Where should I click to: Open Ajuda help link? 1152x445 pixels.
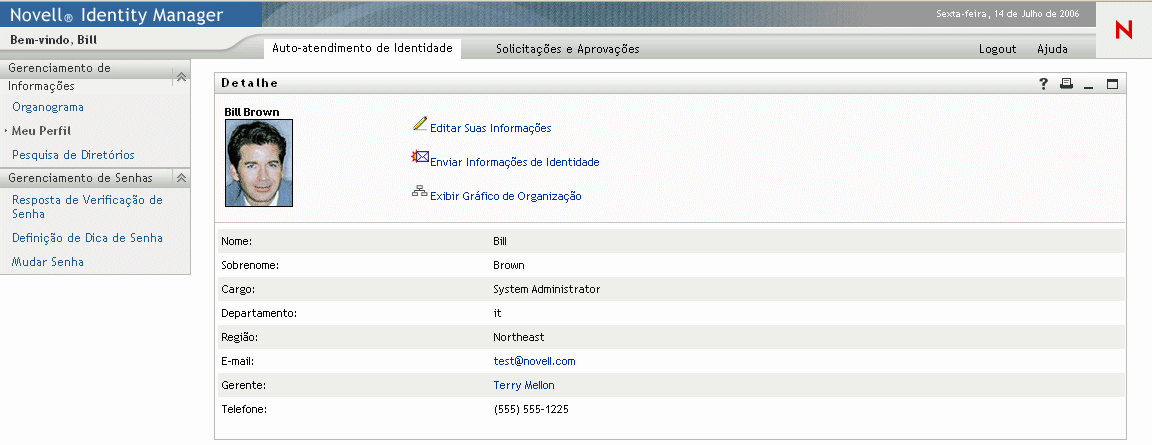1052,49
